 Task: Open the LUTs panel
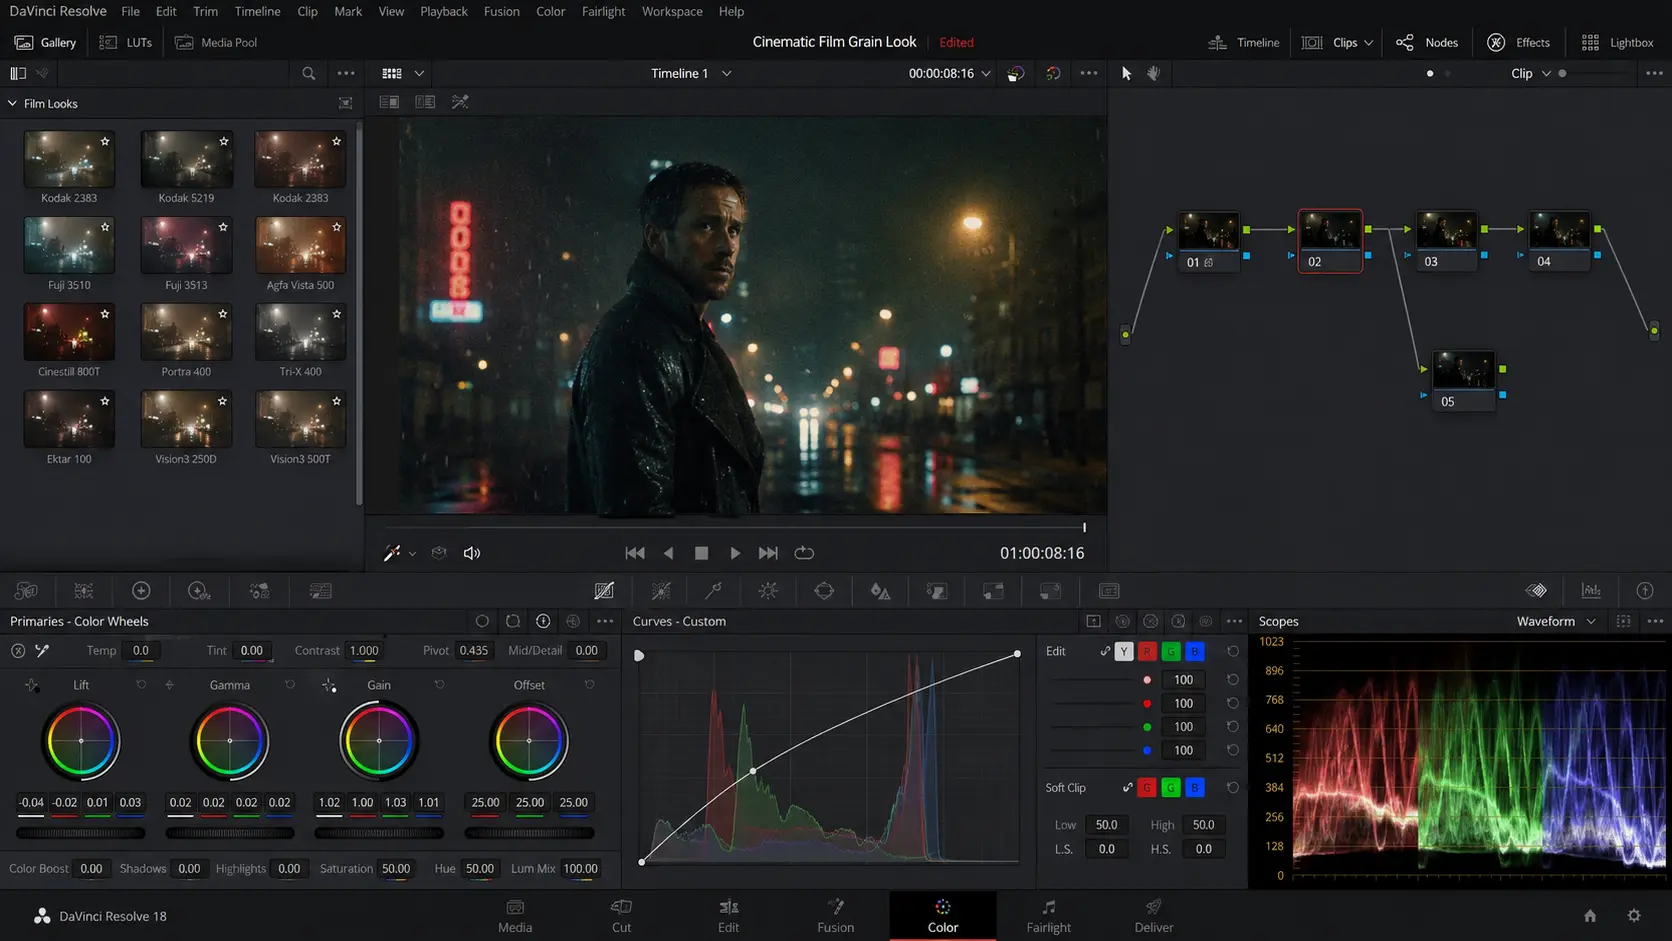pyautogui.click(x=126, y=43)
